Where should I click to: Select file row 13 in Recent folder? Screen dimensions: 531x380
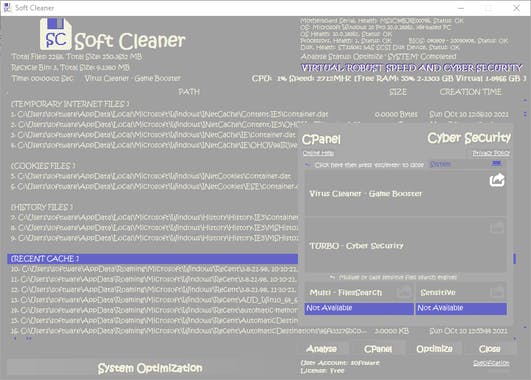tap(154, 300)
